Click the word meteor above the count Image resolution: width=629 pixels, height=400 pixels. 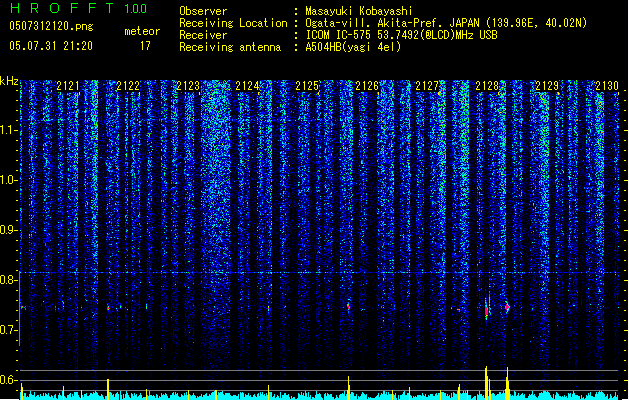[x=142, y=31]
